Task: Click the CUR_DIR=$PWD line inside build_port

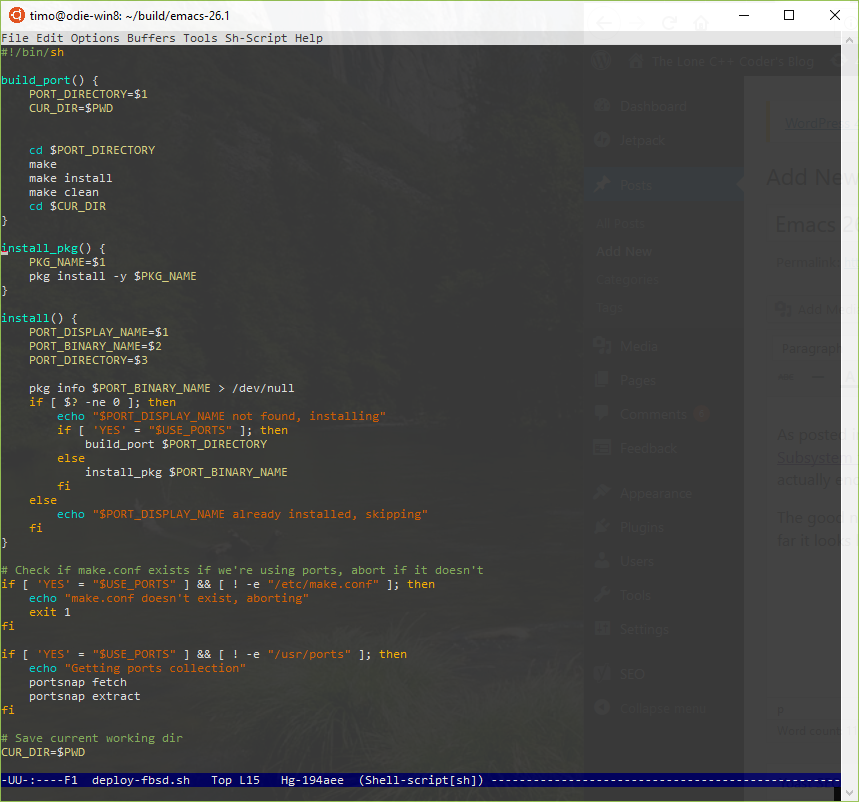Action: (71, 108)
